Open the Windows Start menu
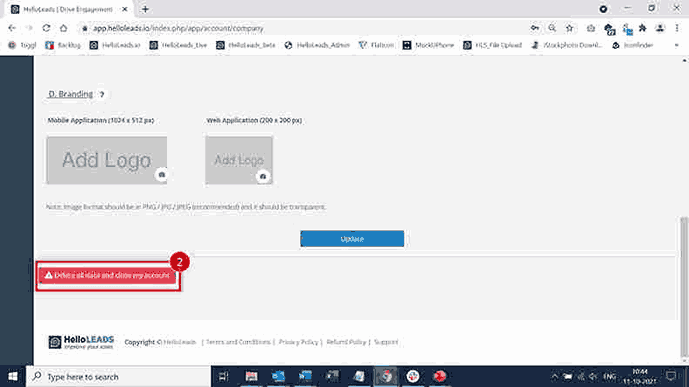Screen dimensions: 689x387 point(13,376)
